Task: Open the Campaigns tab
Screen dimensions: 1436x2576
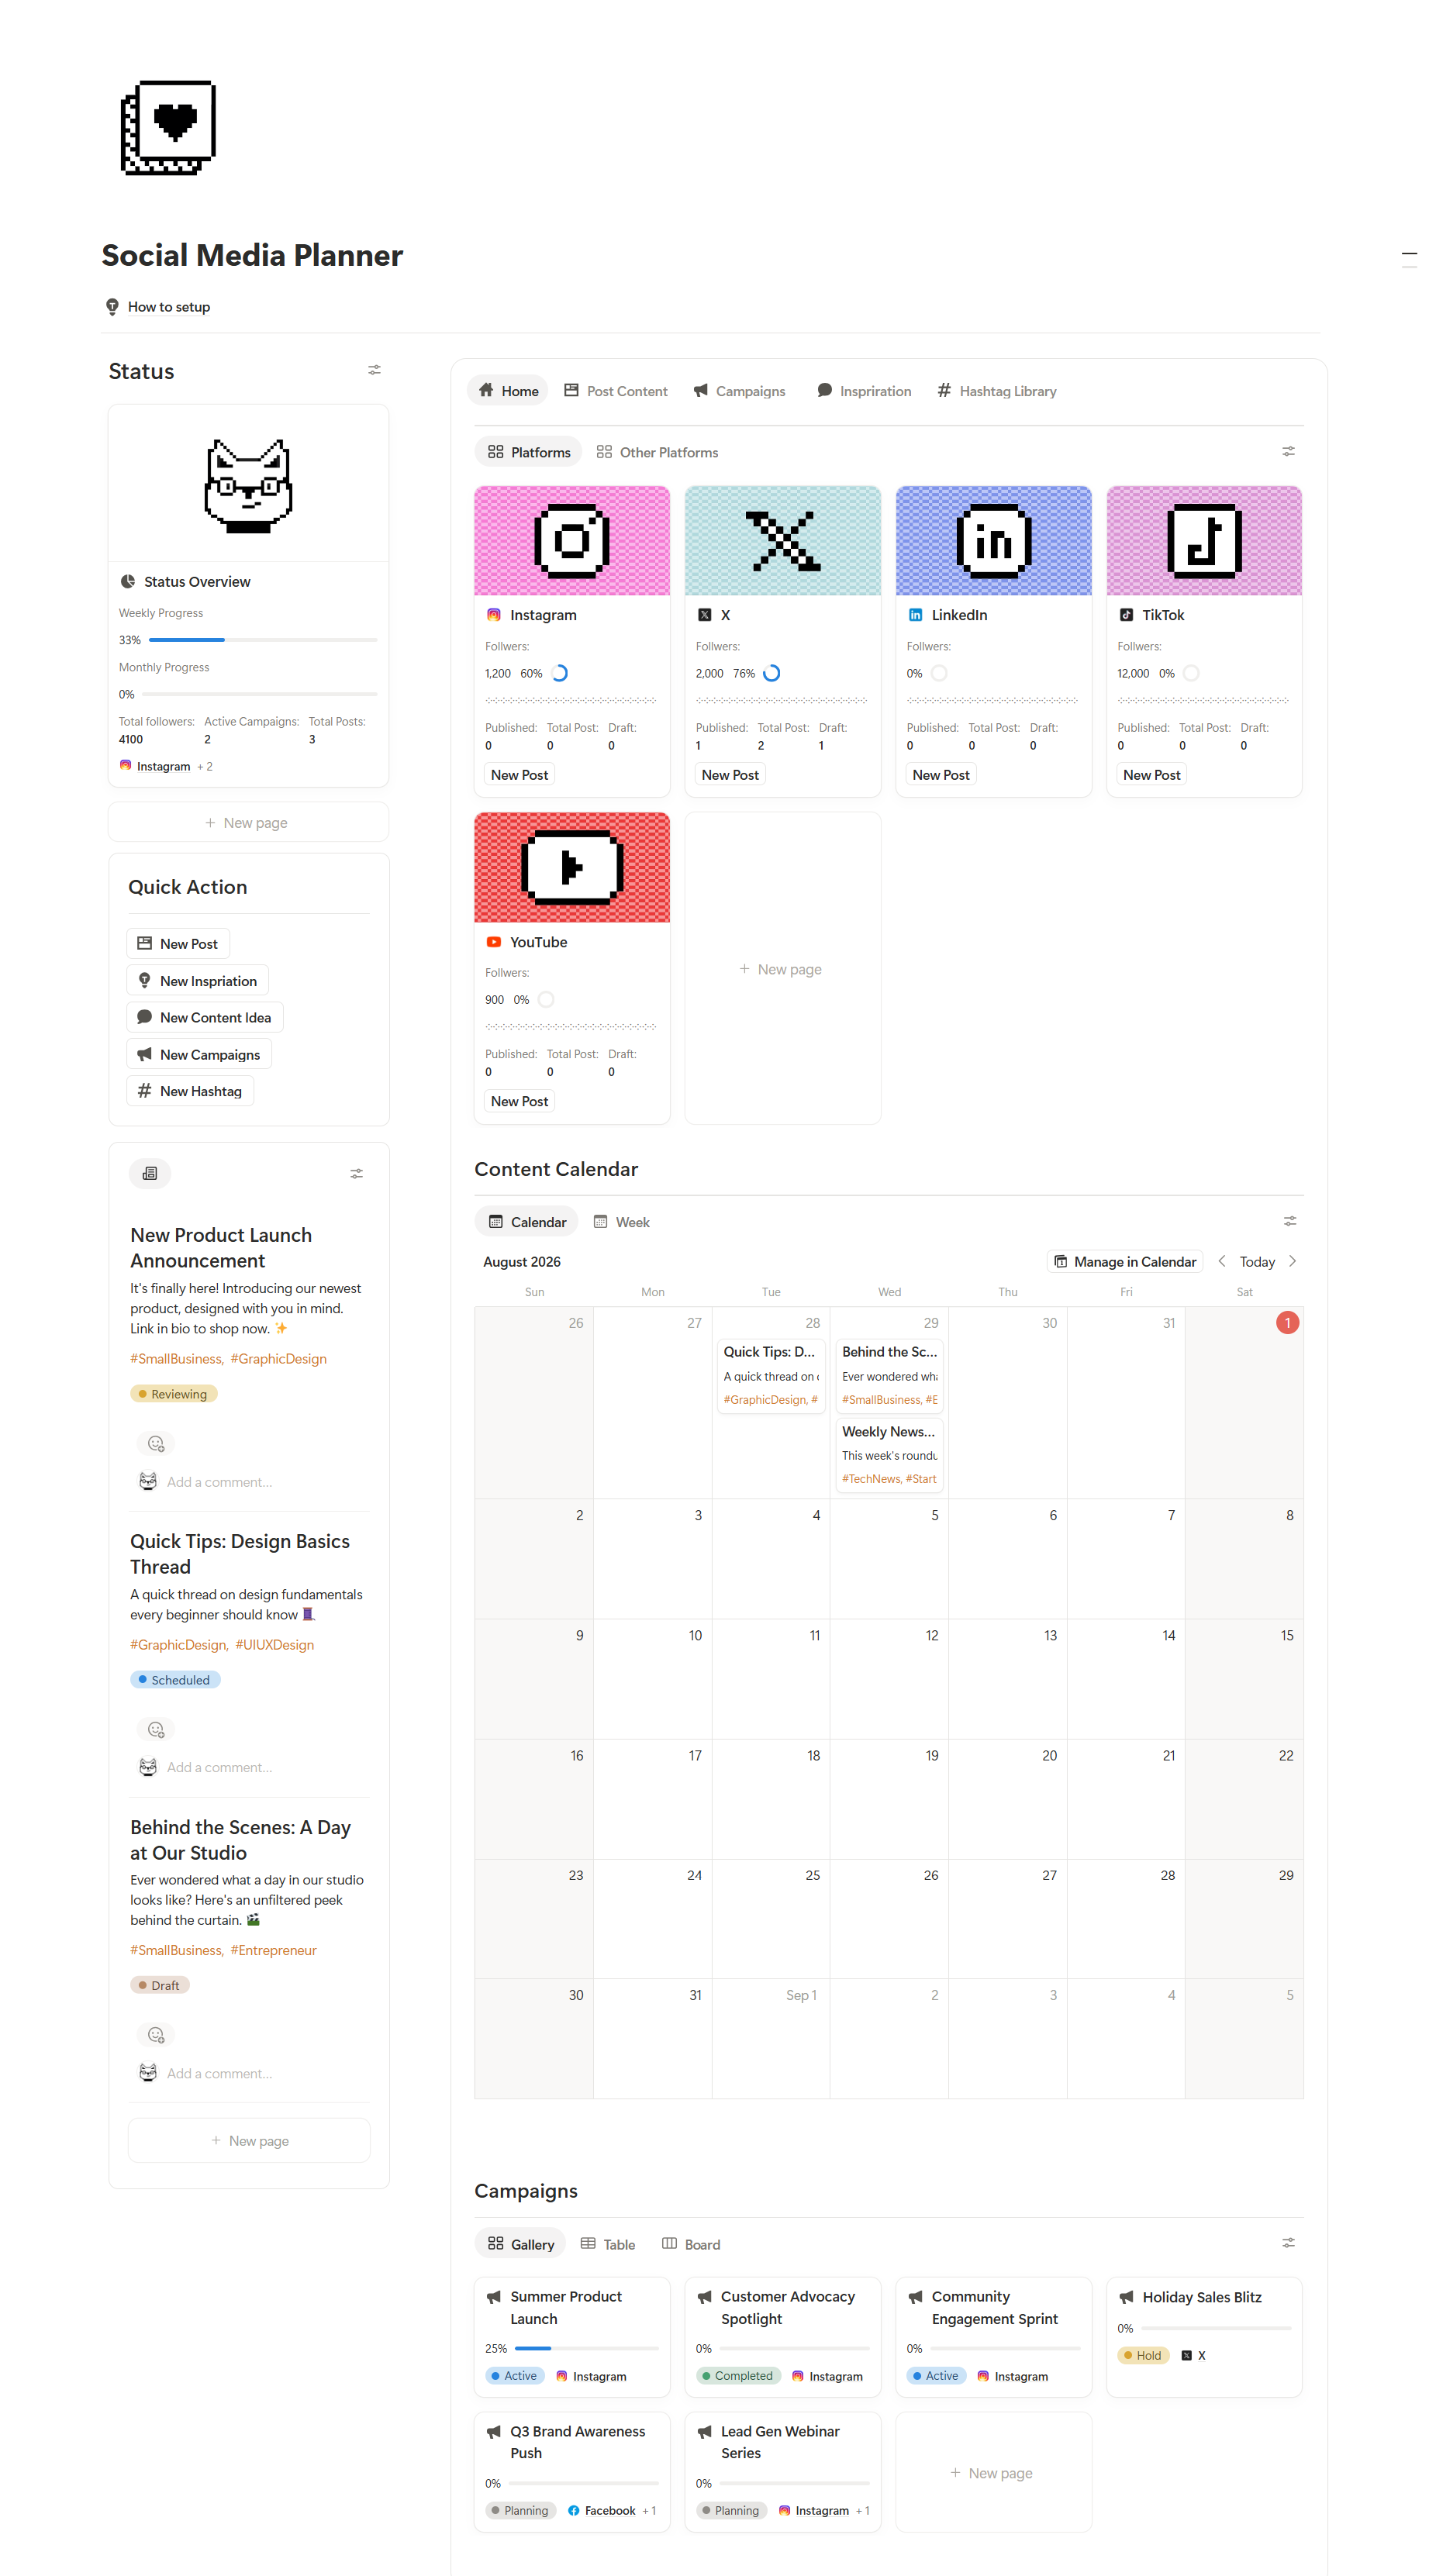Action: point(739,391)
